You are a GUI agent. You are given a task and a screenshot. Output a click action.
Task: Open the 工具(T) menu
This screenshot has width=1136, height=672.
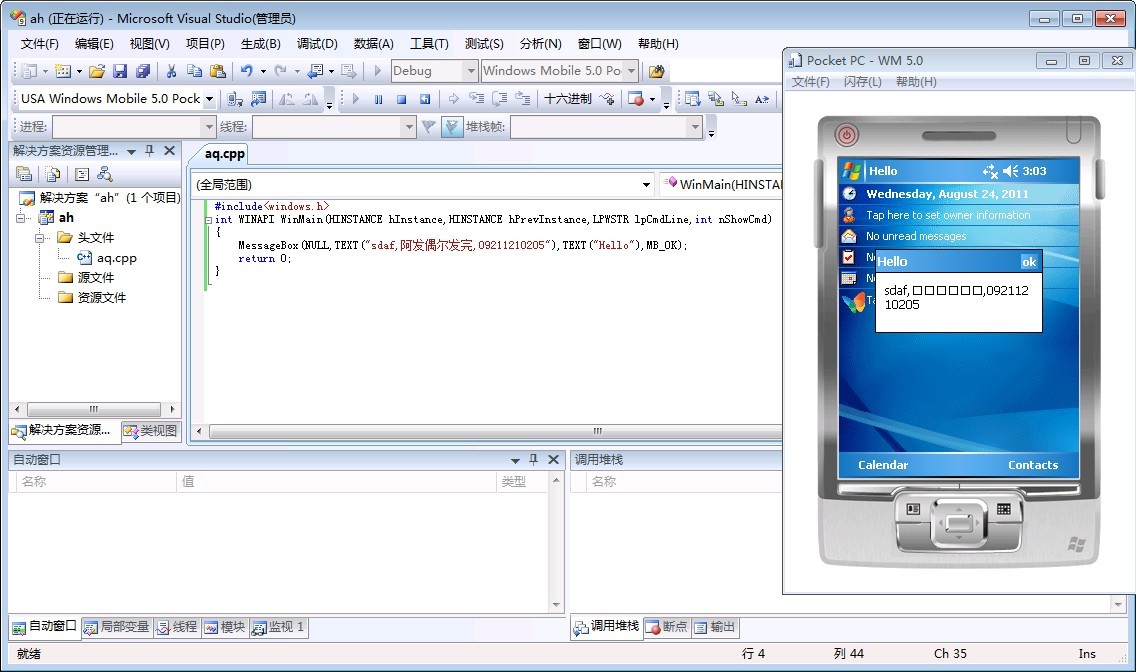[430, 43]
